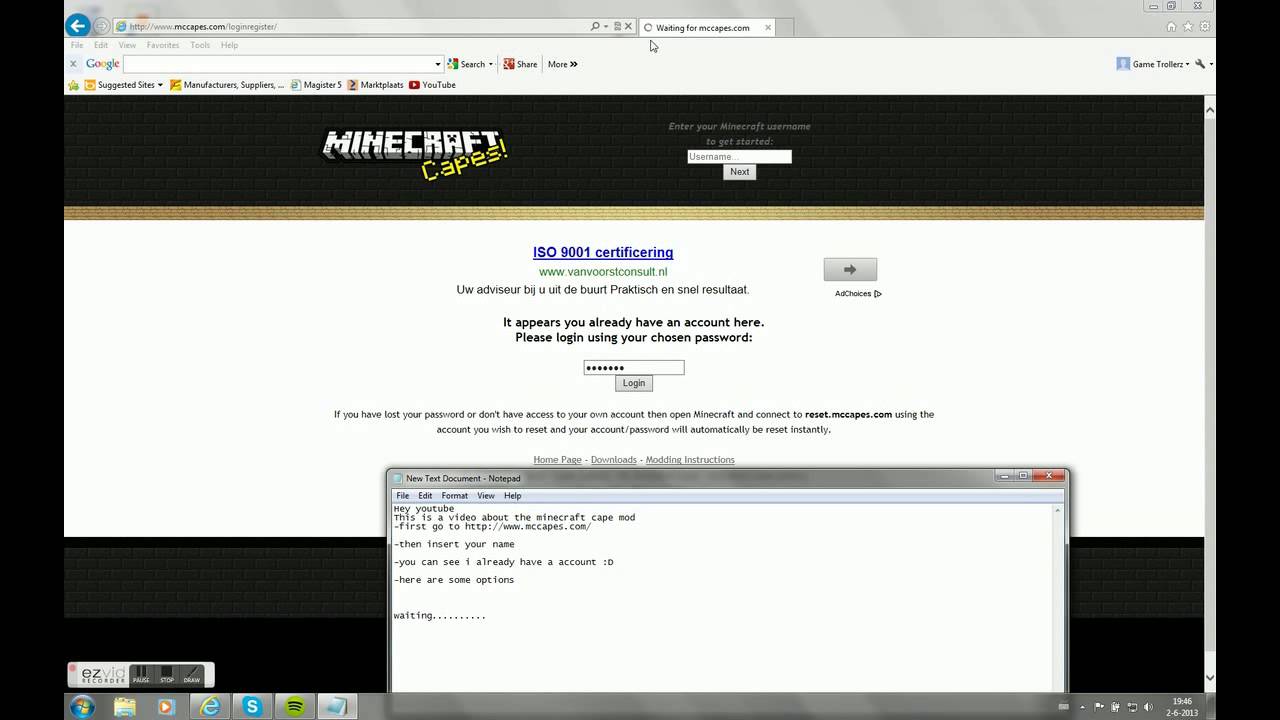Open the Marktplaats bookmark
This screenshot has height=720, width=1280.
coord(375,85)
